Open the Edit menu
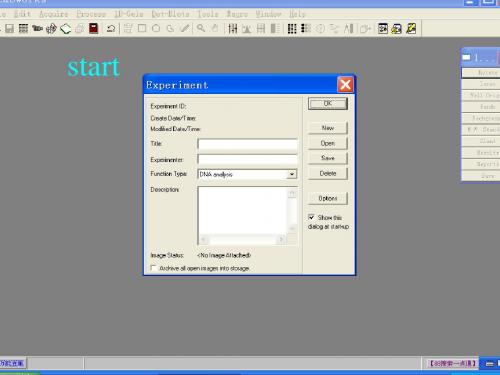Image resolution: width=500 pixels, height=375 pixels. click(22, 14)
